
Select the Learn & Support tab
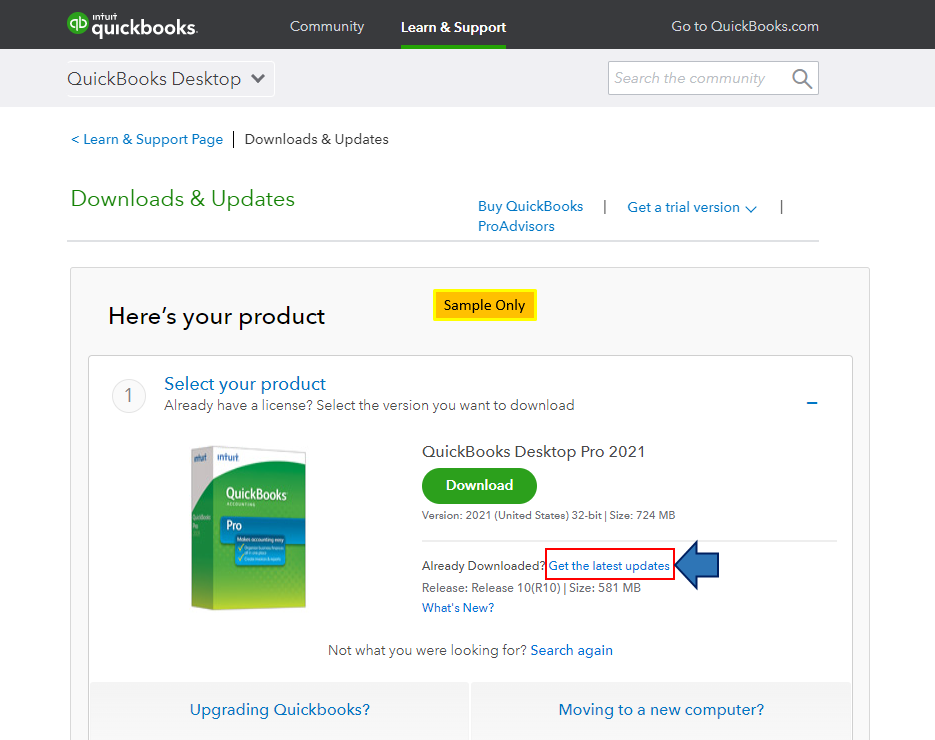453,27
